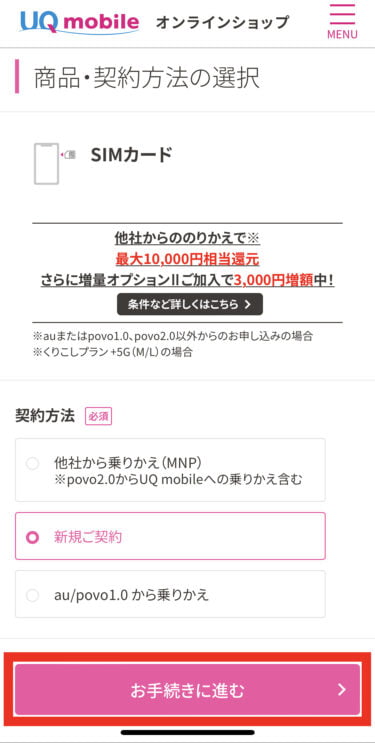The height and width of the screenshot is (743, 375).
Task: Select au/povo1.0 から乗りかえ radio button
Action: (32, 595)
